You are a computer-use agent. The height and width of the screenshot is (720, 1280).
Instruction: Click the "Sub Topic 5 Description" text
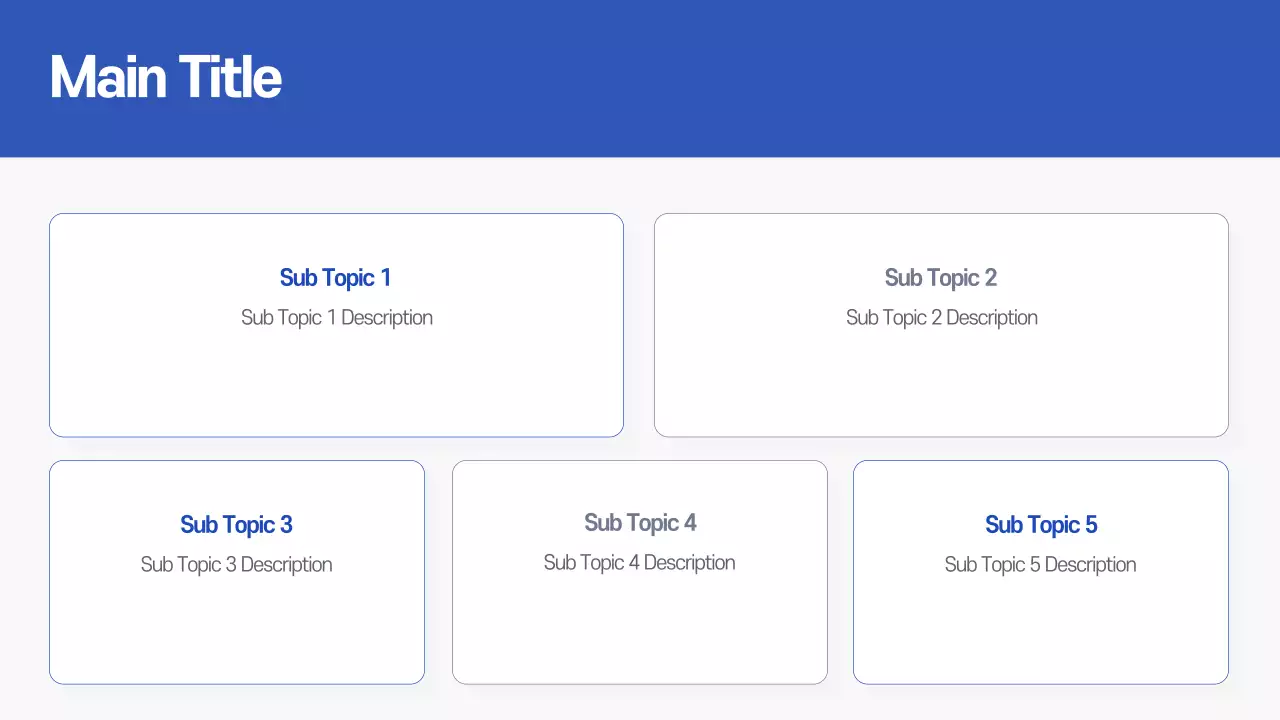click(1041, 565)
